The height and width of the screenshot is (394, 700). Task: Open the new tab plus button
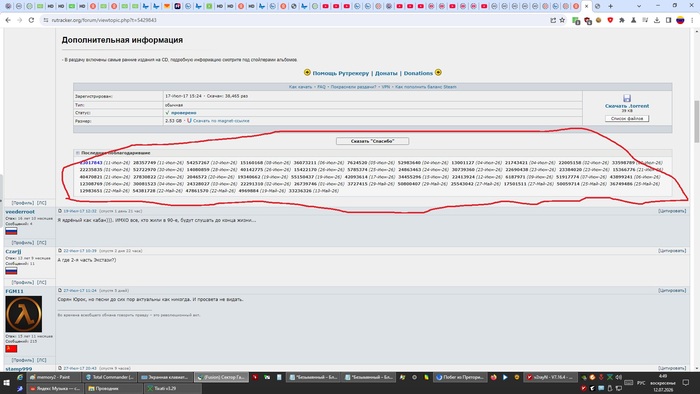pyautogui.click(x=610, y=6)
